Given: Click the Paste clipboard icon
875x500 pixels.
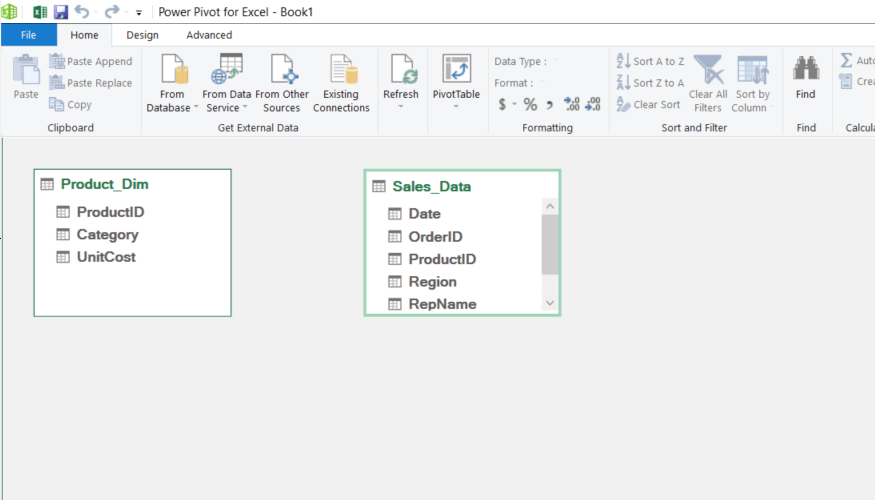Looking at the screenshot, I should coord(26,70).
